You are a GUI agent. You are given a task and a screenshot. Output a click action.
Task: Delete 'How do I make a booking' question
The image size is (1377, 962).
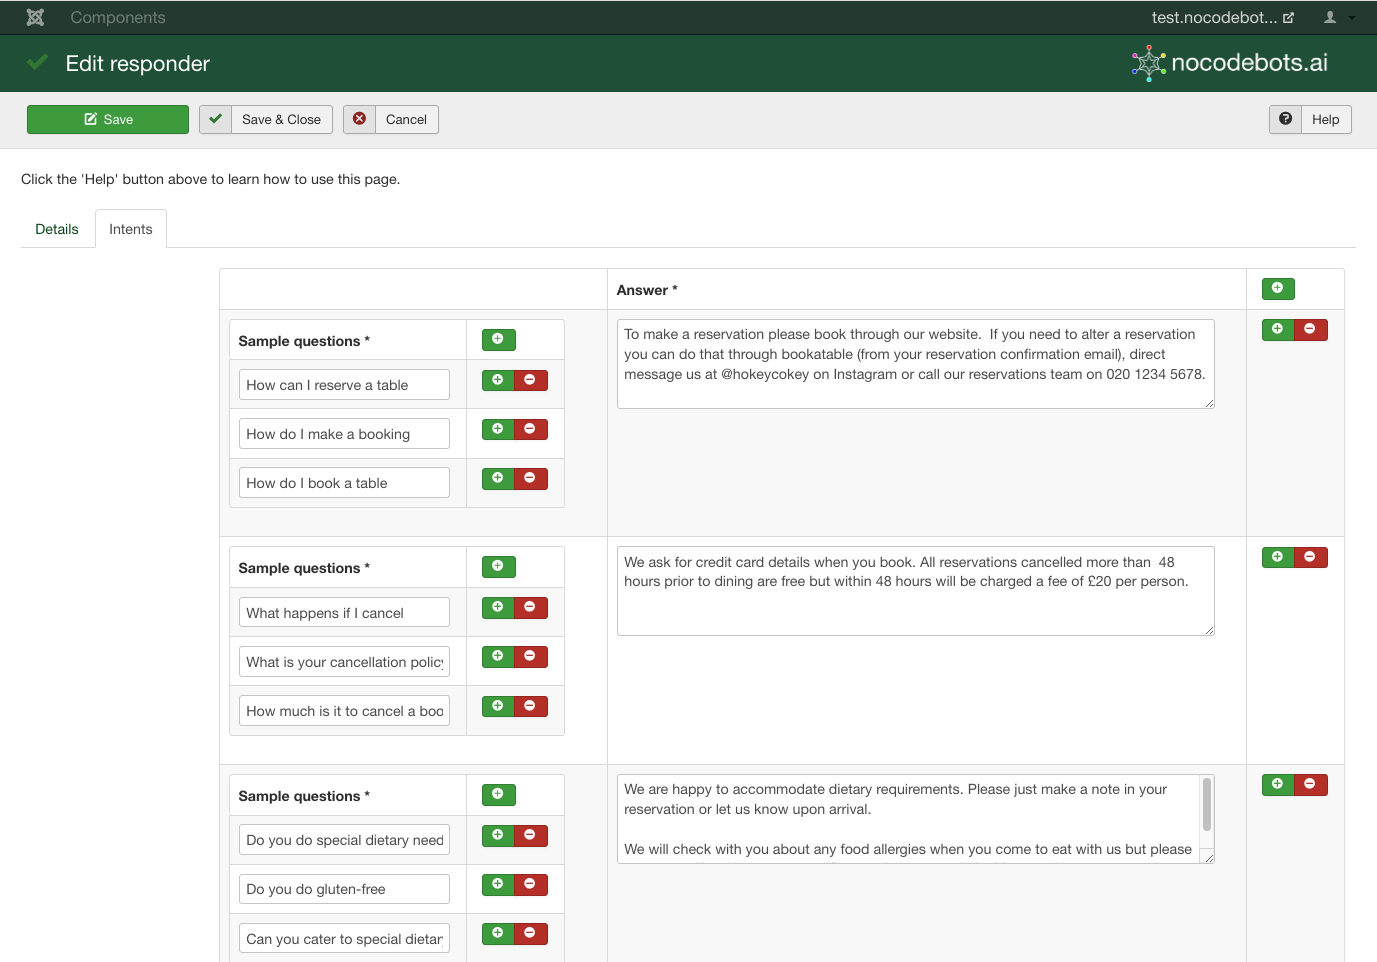pyautogui.click(x=530, y=429)
